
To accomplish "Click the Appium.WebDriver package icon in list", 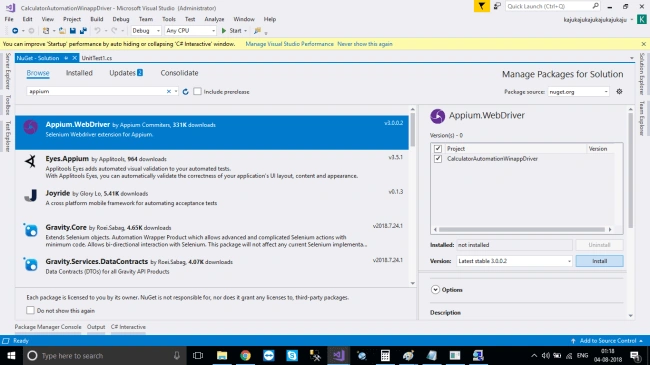I will (x=30, y=127).
